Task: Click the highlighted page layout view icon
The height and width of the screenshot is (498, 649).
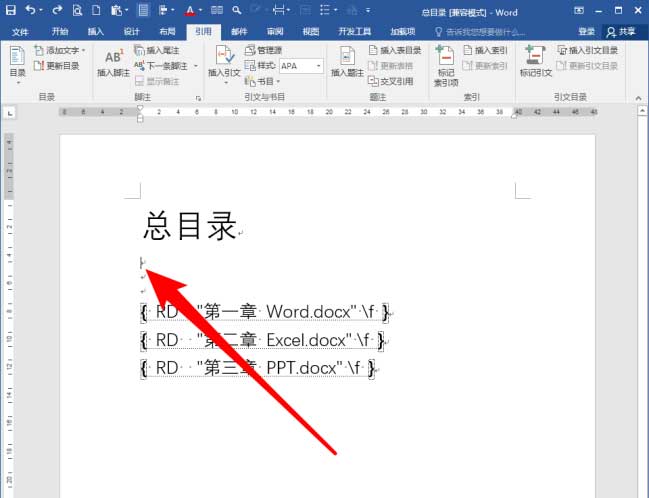Action: pos(143,10)
